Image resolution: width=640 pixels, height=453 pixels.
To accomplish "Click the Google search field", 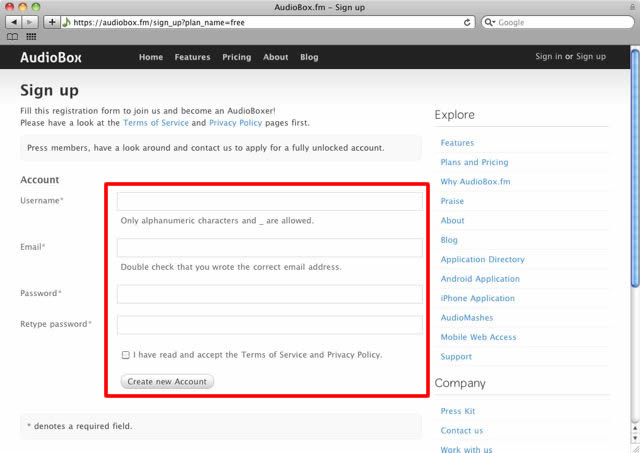I will coord(558,22).
